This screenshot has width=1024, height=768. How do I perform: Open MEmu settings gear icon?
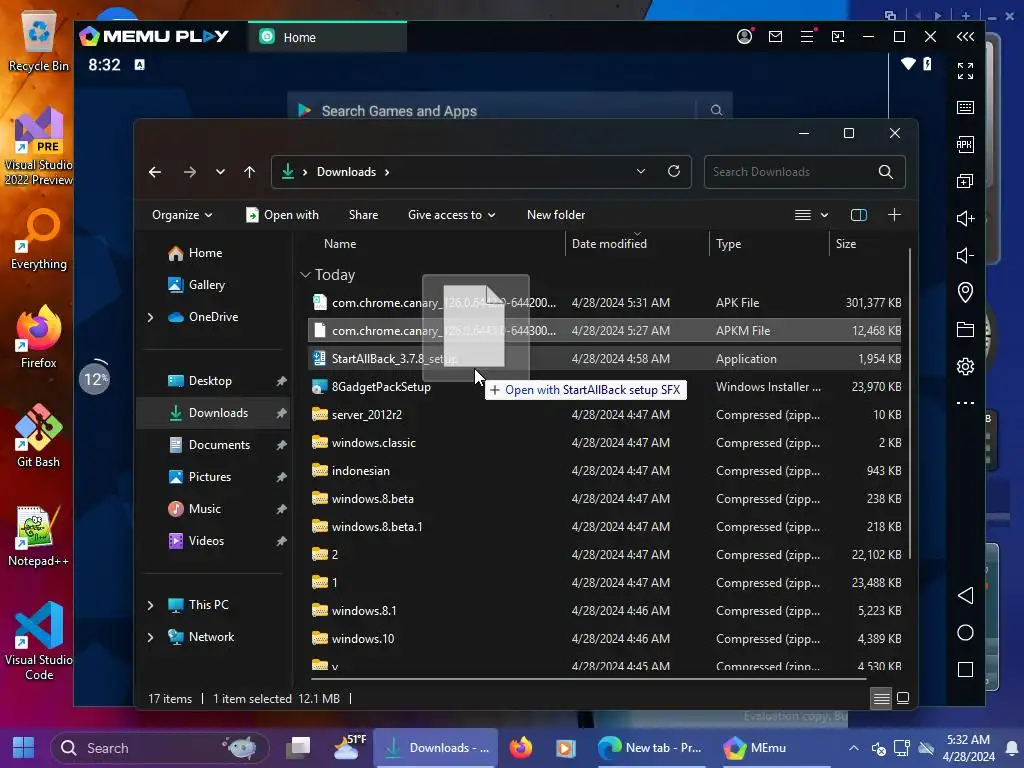click(x=965, y=366)
